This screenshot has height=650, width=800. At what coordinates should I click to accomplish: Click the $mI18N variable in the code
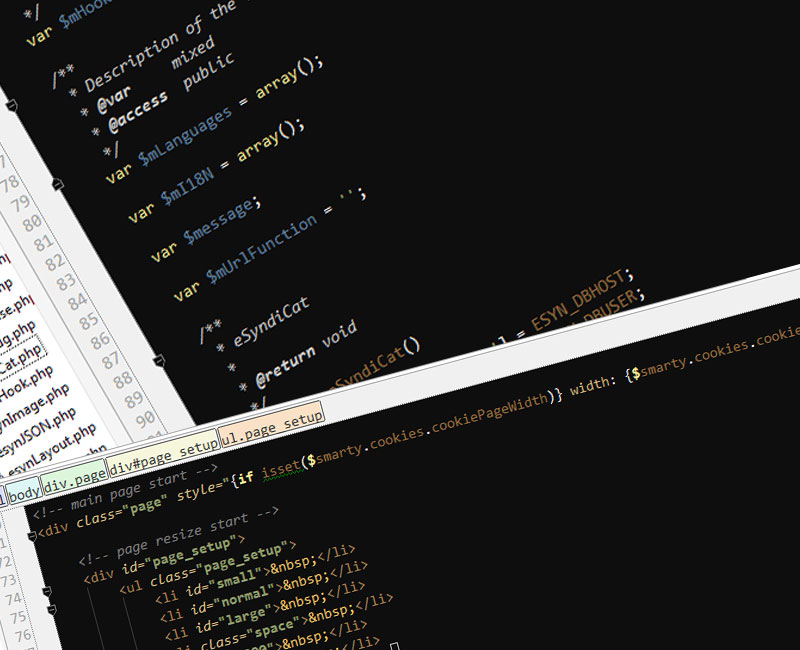187,187
